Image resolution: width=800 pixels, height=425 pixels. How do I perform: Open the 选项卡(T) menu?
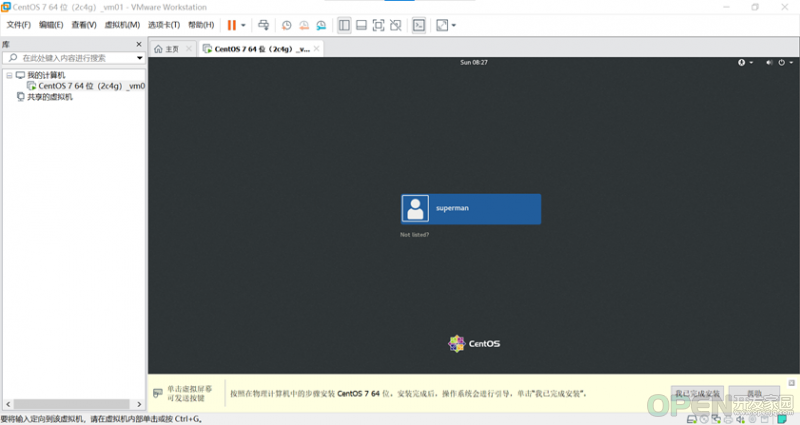tap(164, 25)
